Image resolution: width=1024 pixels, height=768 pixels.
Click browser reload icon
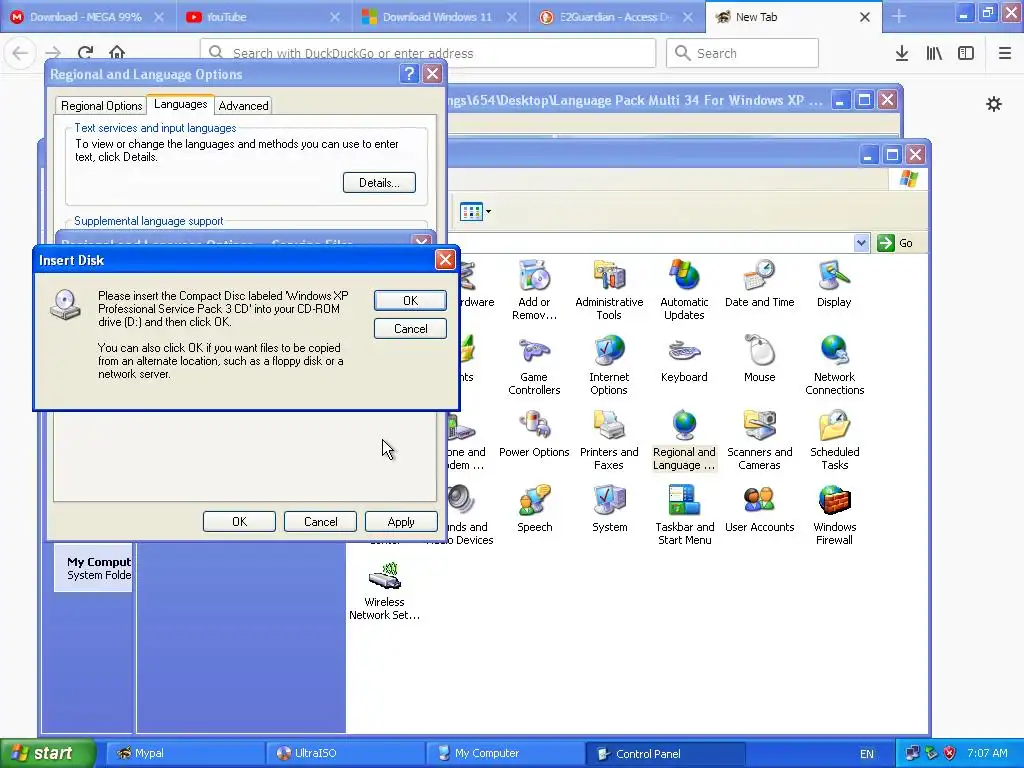point(85,53)
